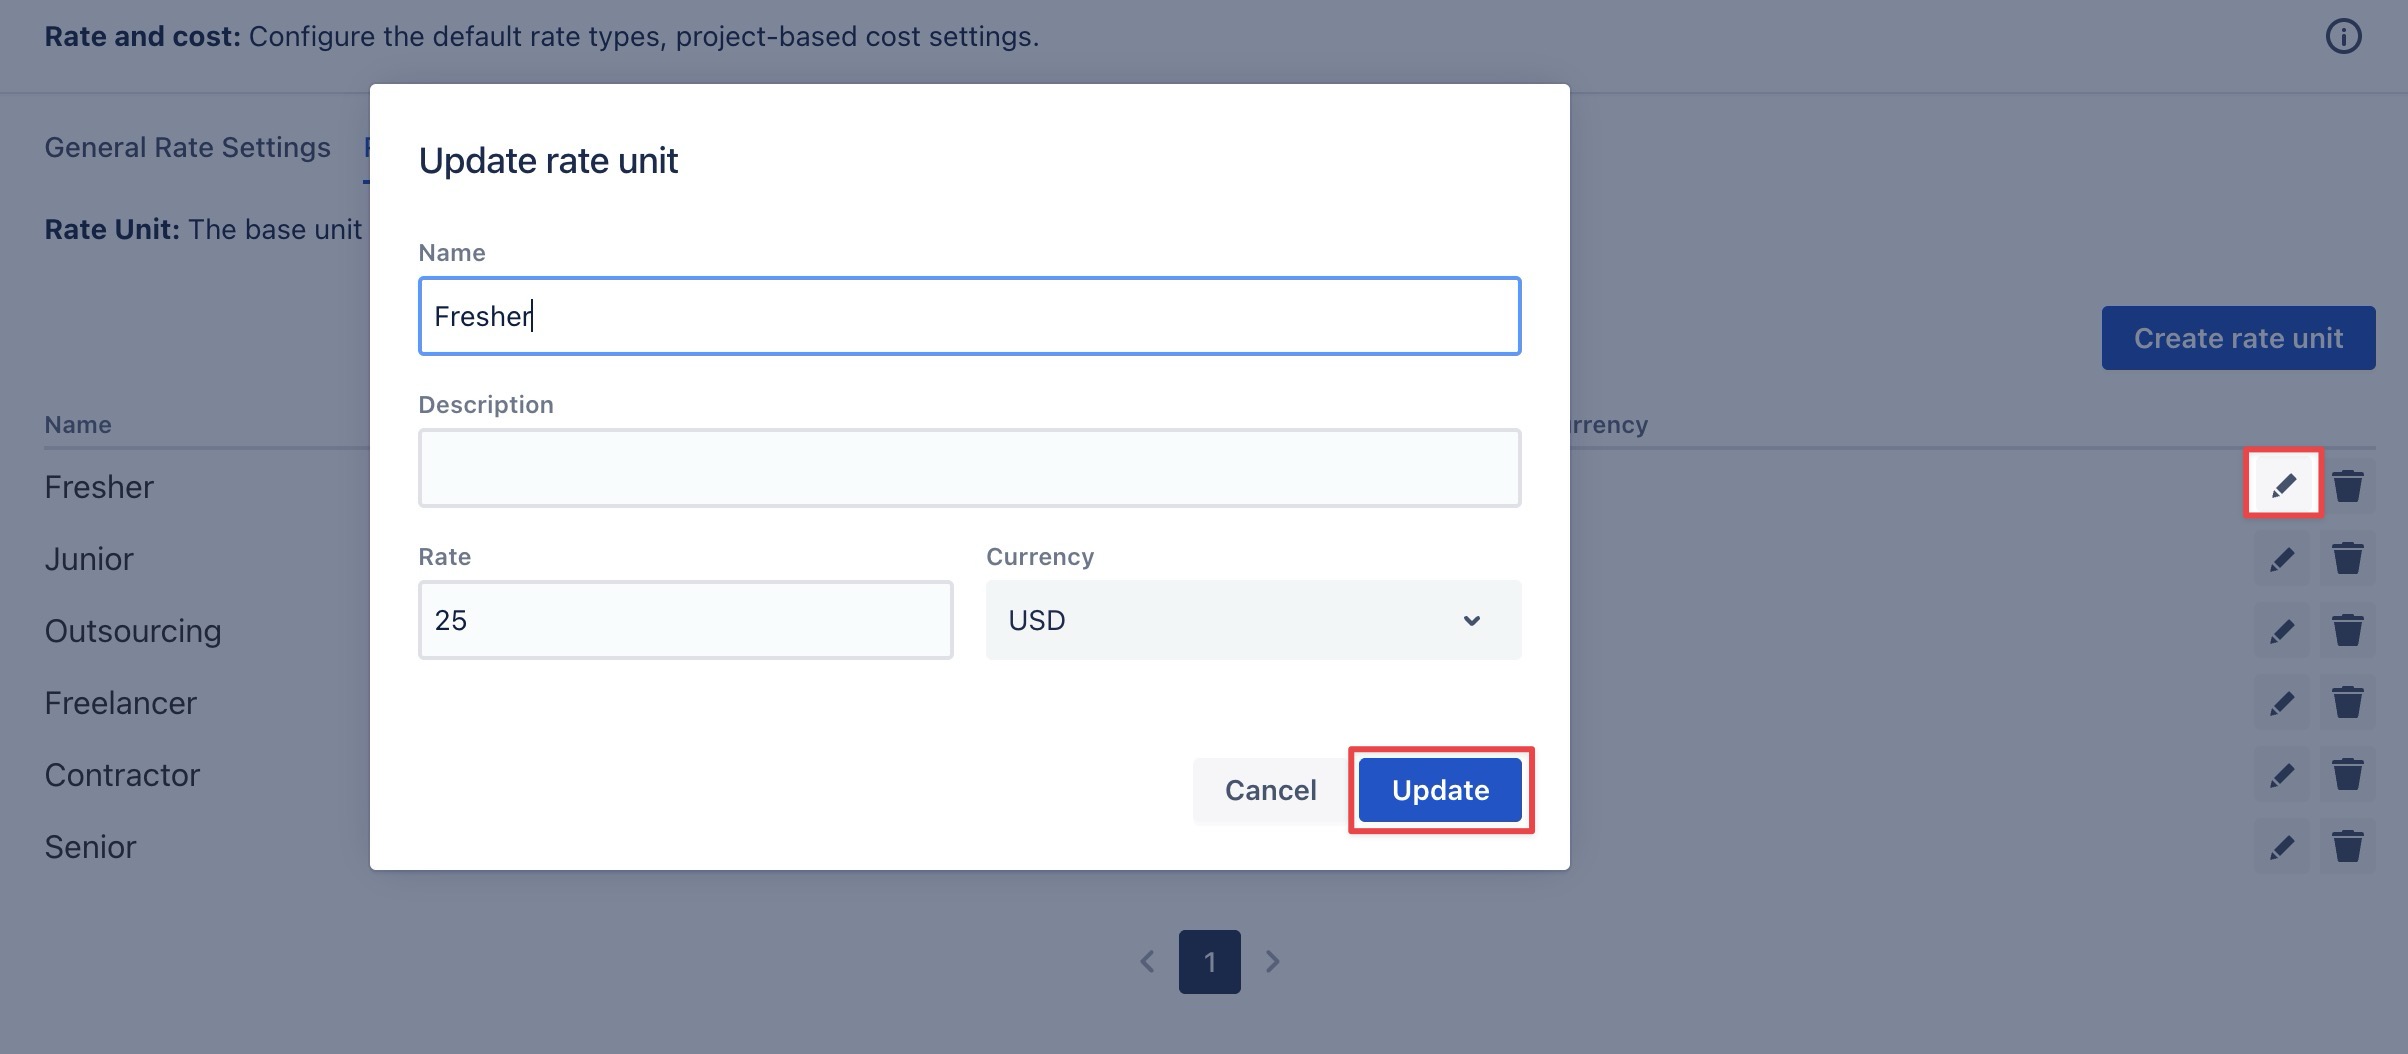The height and width of the screenshot is (1054, 2408).
Task: Click into the Description field
Action: (969, 468)
